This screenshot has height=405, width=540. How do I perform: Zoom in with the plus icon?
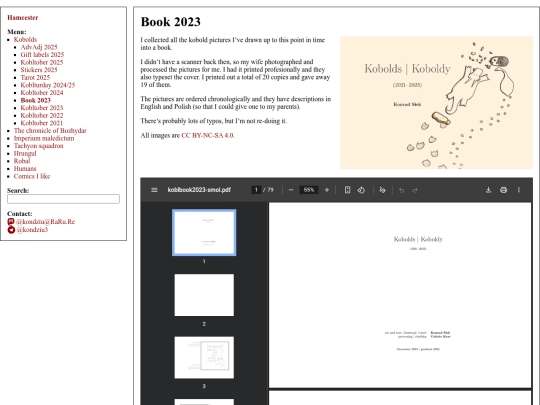(327, 190)
